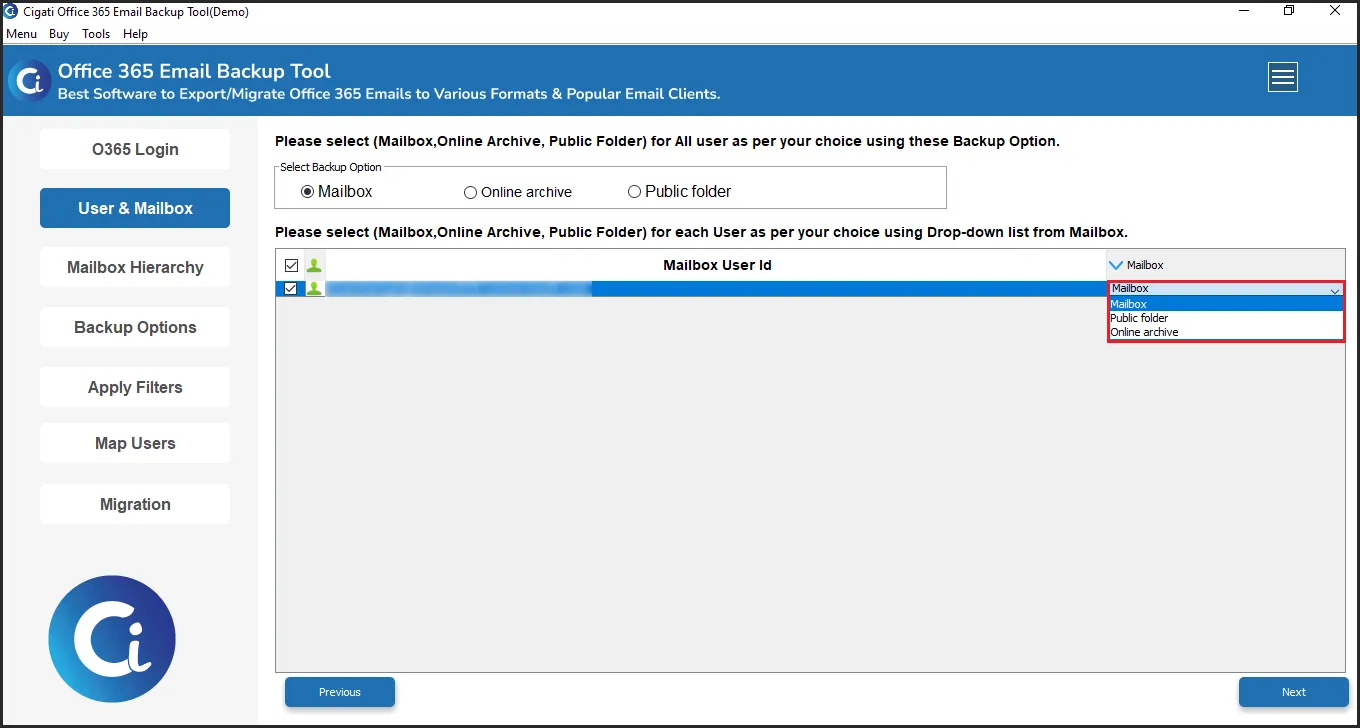Screen dimensions: 1360x728
Task: Click the Select Backup Option group label
Action: click(x=331, y=167)
